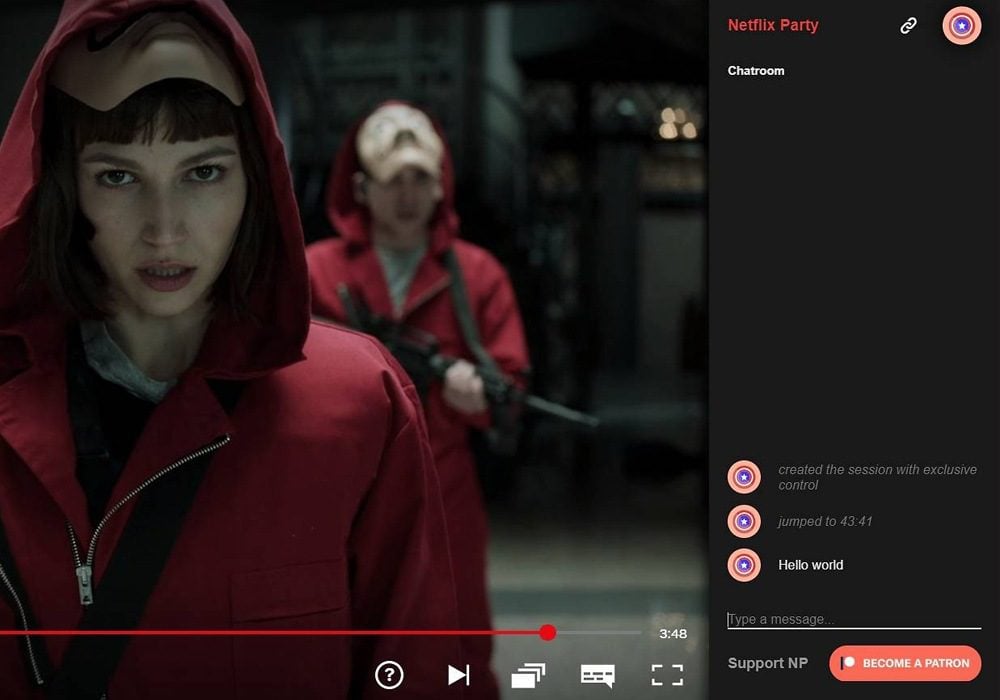Click the Chatroom heading
This screenshot has width=1000, height=700.
756,71
